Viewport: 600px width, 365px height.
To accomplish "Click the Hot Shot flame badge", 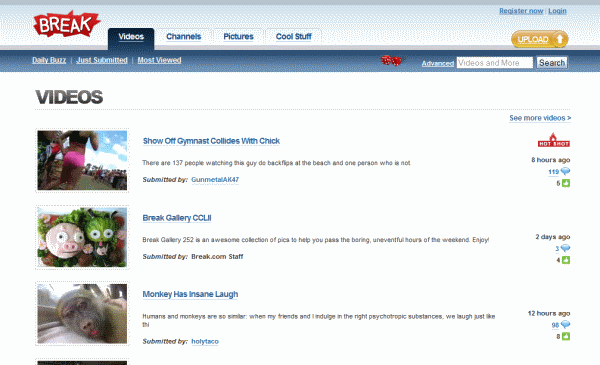I will coord(554,140).
